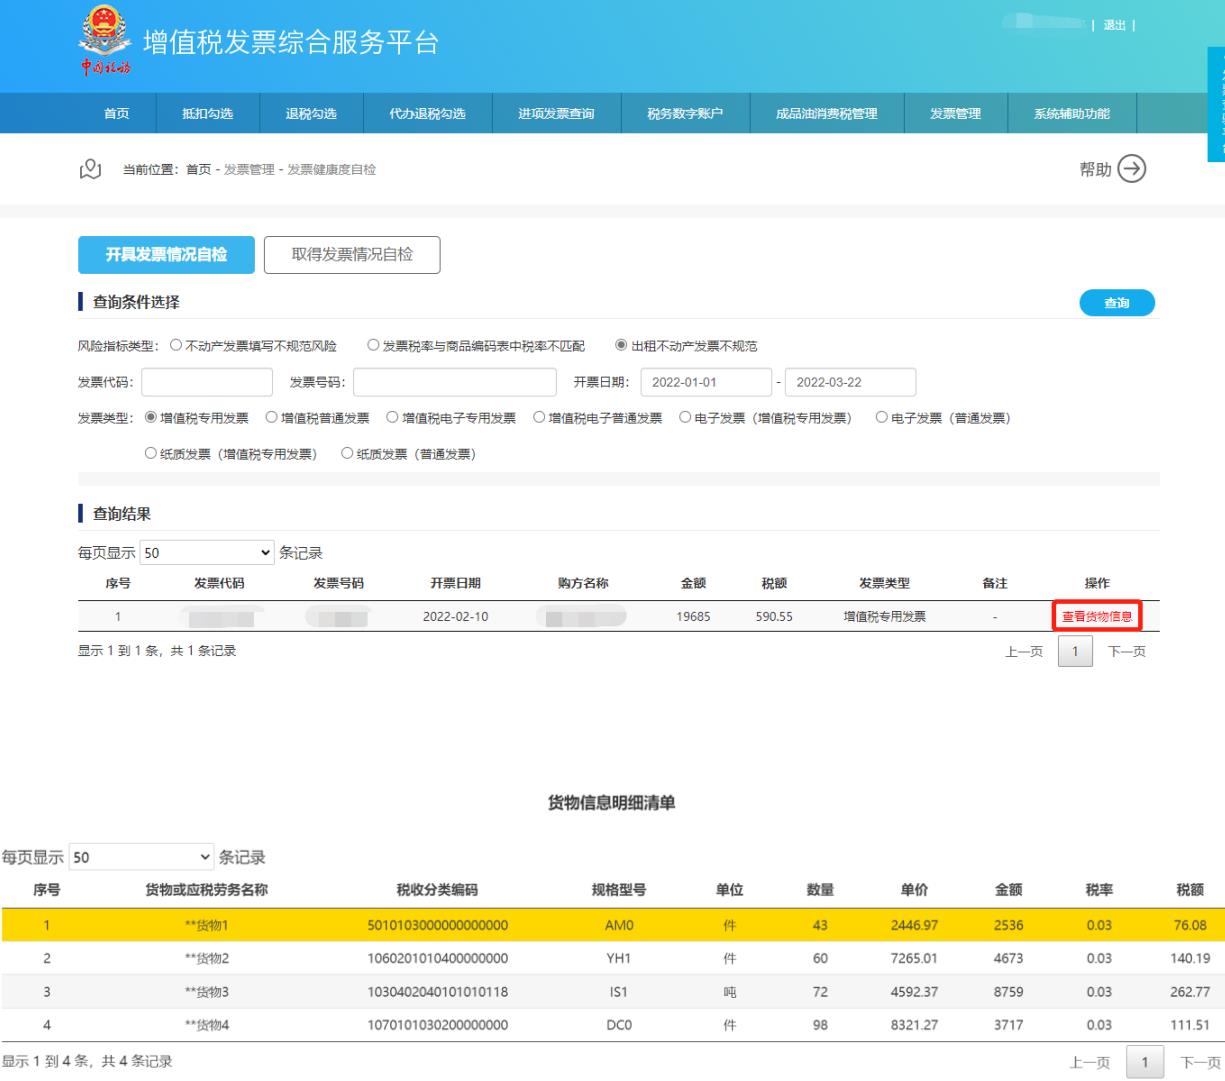
Task: Click the China Tax emblem logo
Action: (104, 41)
